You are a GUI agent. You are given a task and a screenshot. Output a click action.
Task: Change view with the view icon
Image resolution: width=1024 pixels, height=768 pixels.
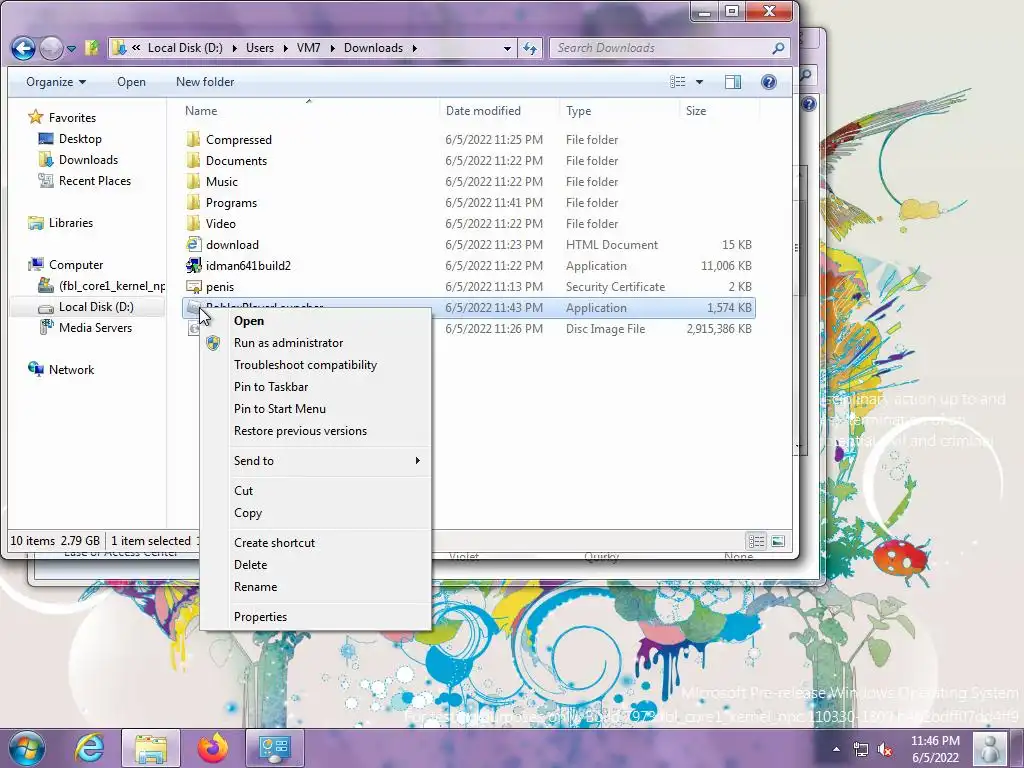(x=678, y=82)
